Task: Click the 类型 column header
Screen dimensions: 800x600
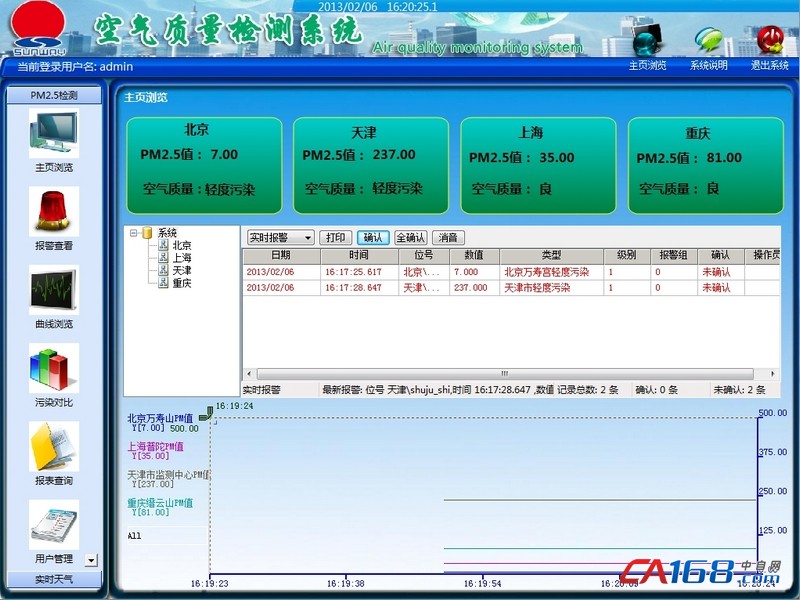Action: (552, 256)
